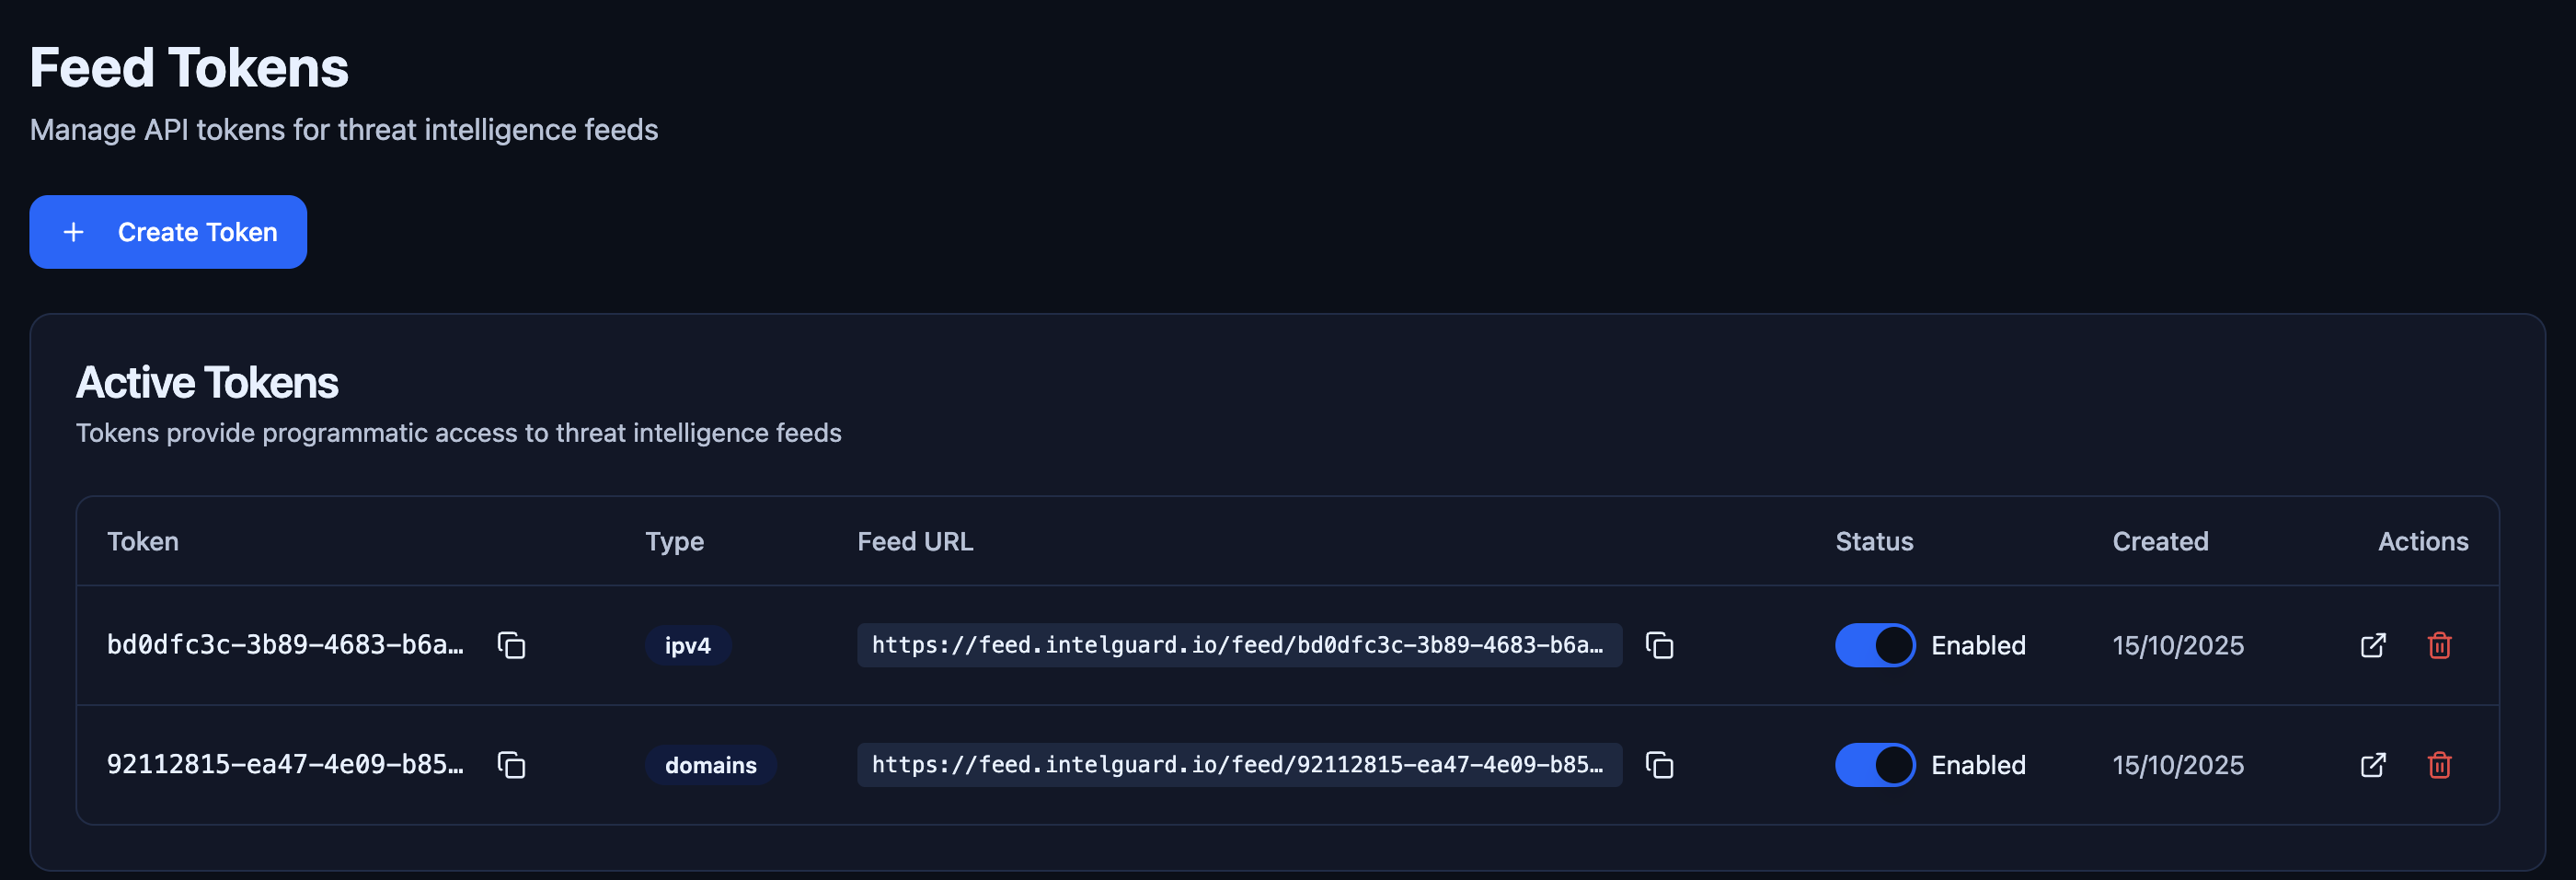Disable the domains token status toggle
This screenshot has width=2576, height=880.
[x=1874, y=765]
